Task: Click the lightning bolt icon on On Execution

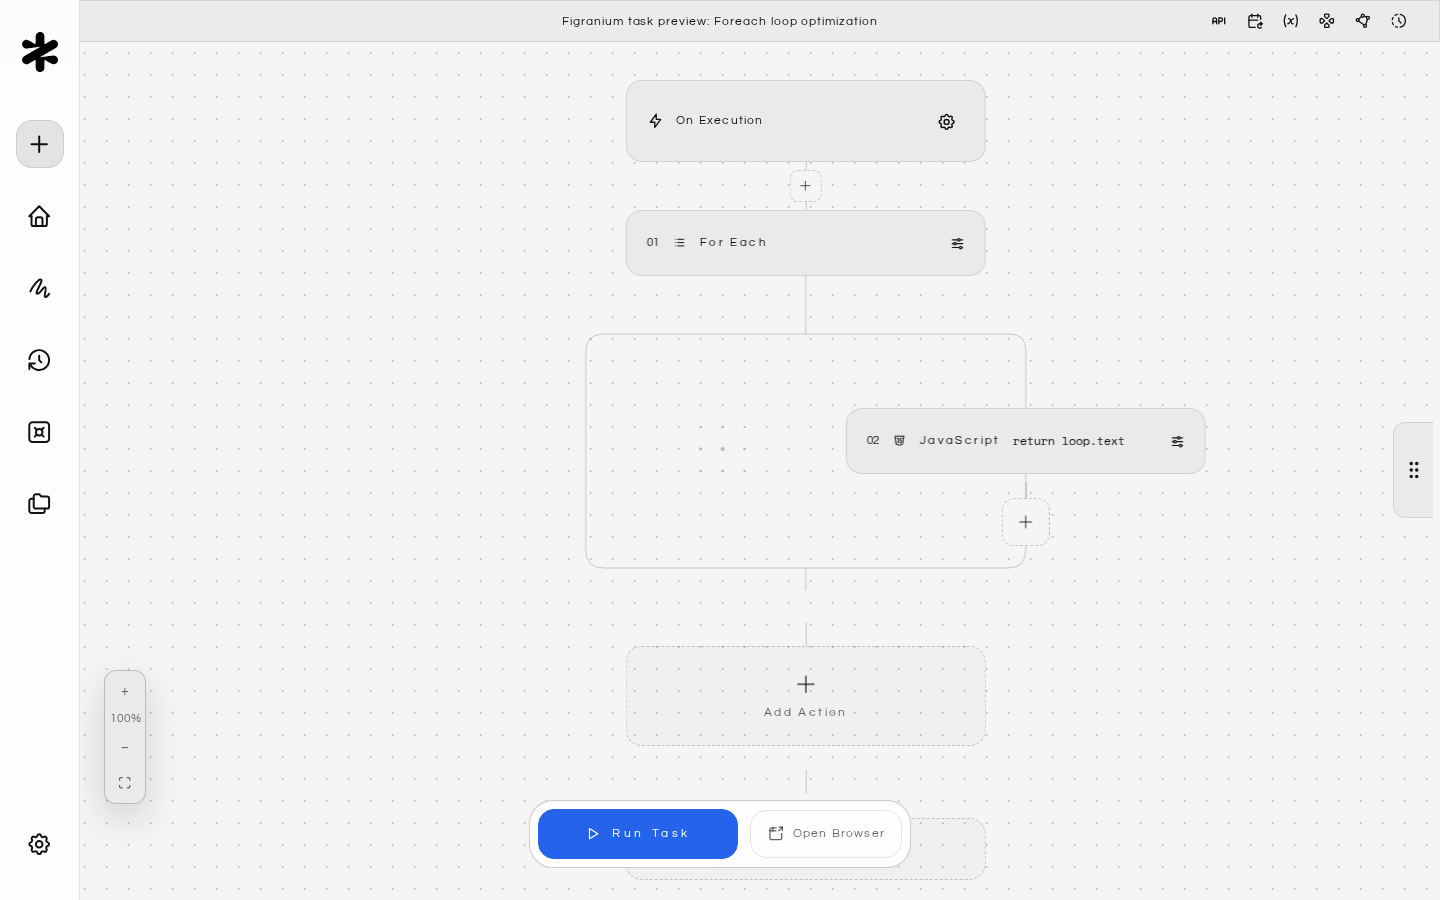Action: pos(656,121)
